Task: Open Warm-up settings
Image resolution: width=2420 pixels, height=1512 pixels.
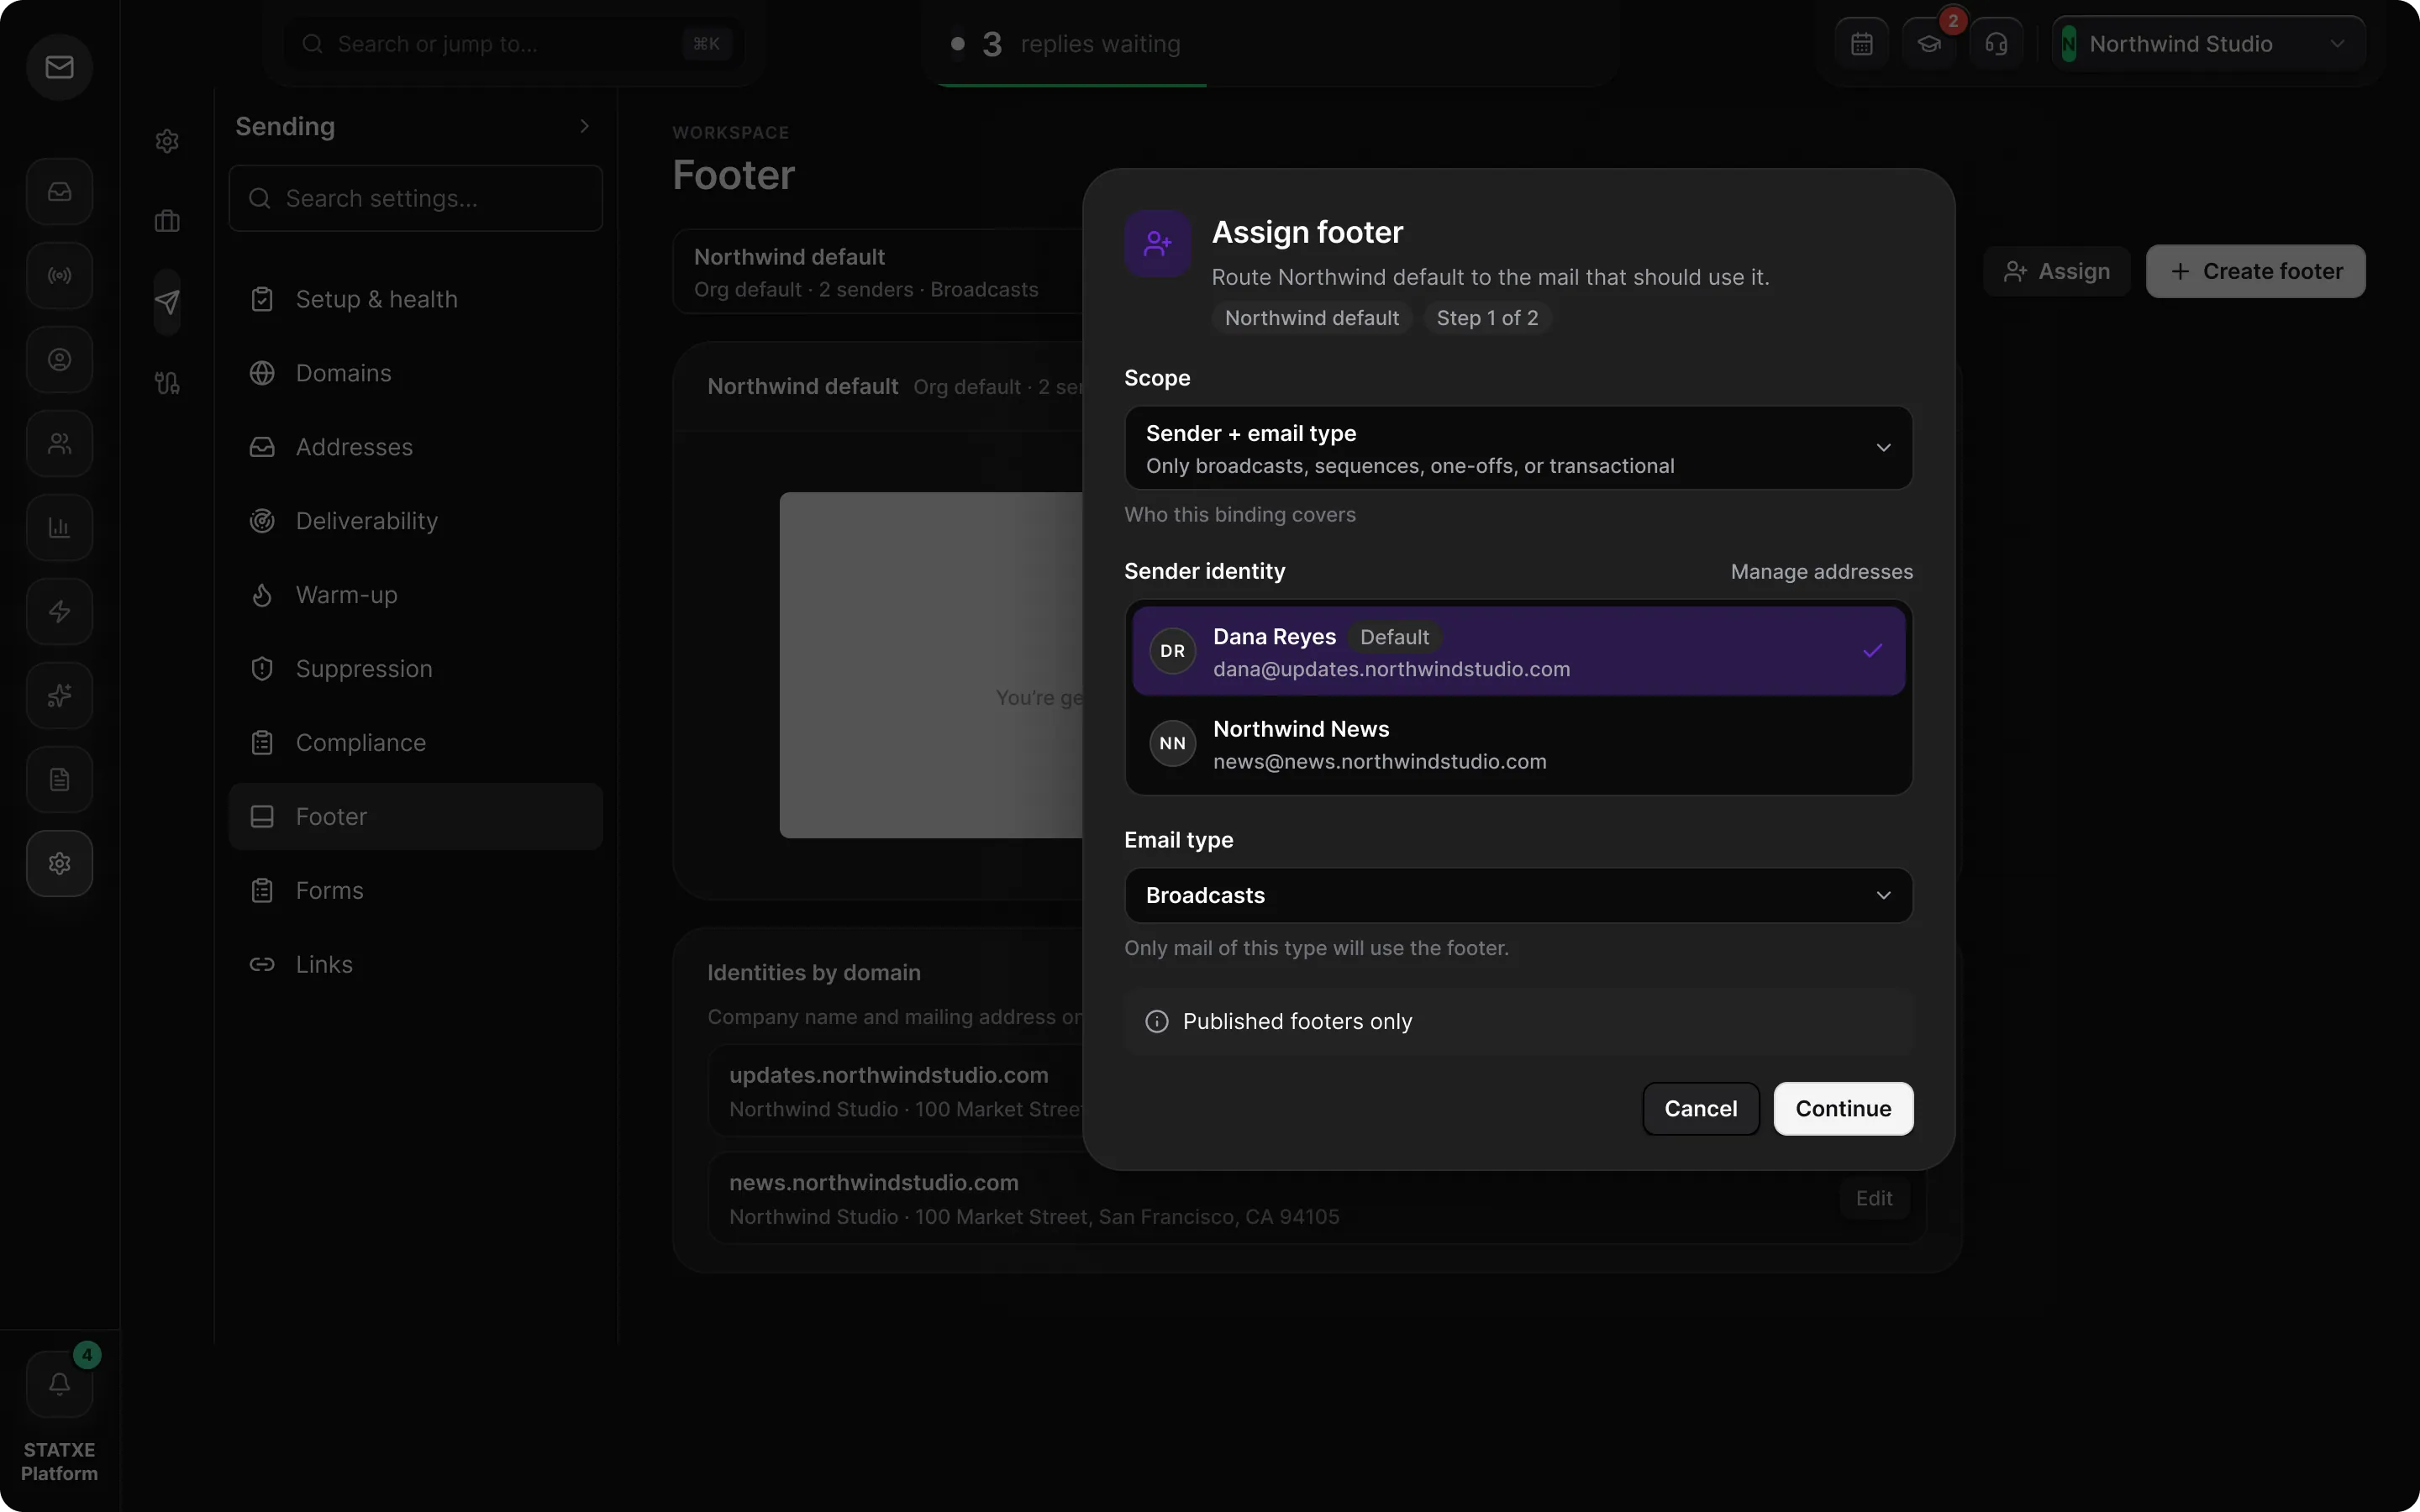Action: (x=415, y=595)
